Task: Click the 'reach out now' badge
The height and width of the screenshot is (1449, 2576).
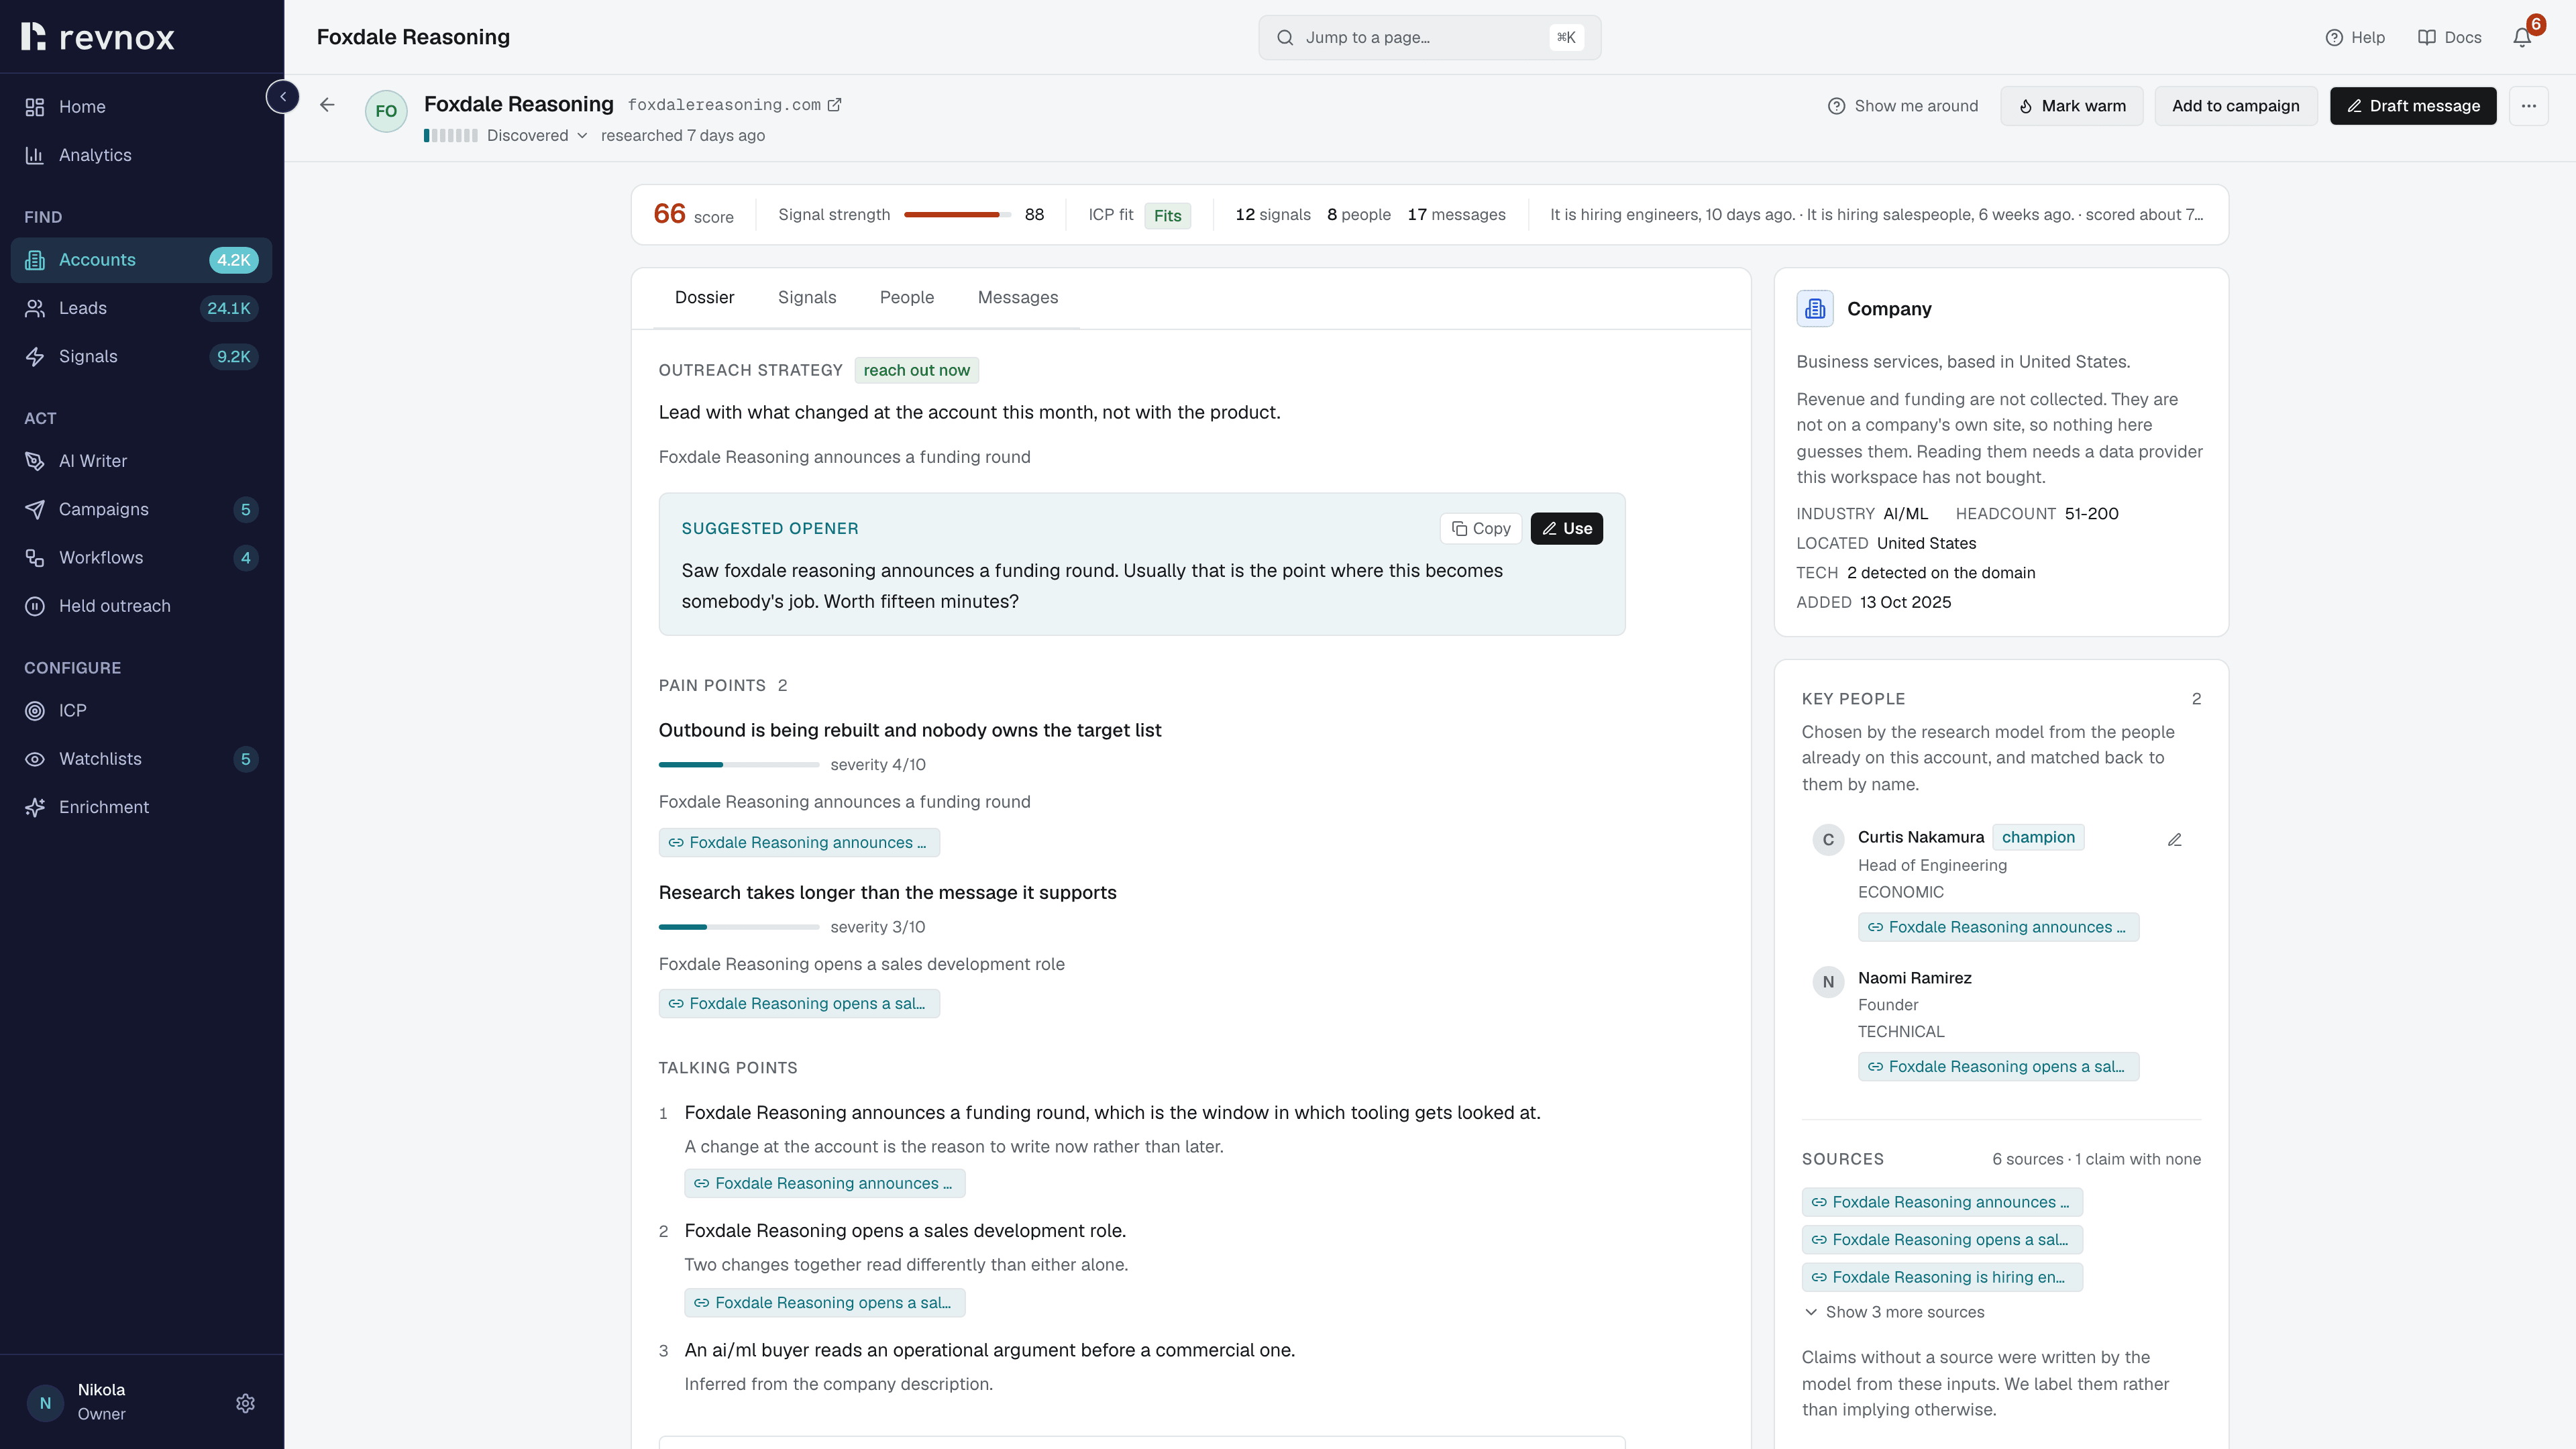Action: (x=916, y=370)
